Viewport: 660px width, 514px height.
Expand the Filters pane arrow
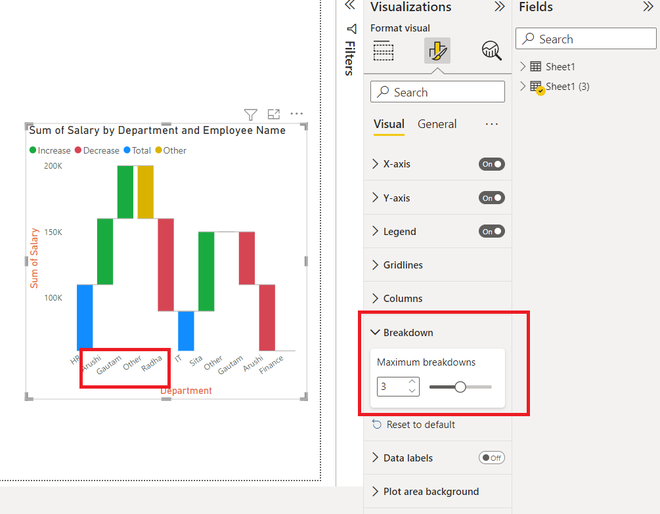(350, 5)
